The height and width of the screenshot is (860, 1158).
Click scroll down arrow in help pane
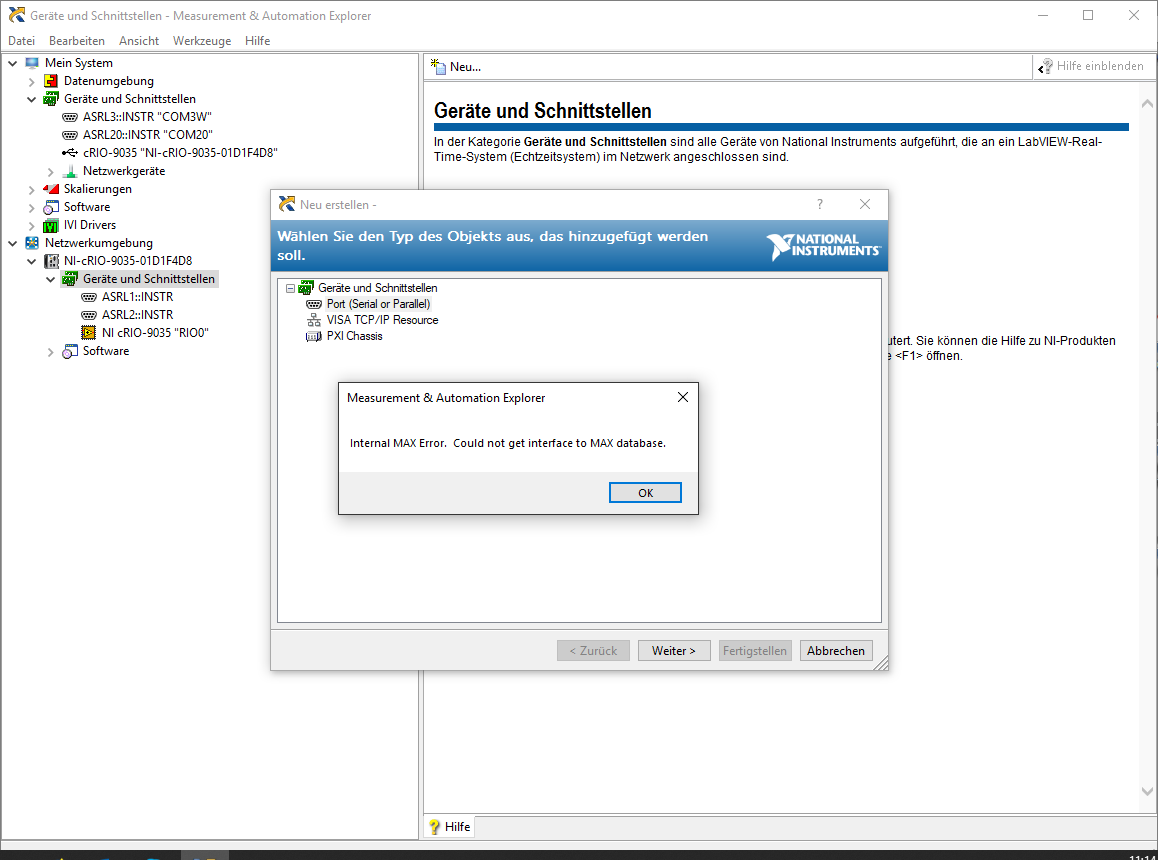tap(1148, 791)
